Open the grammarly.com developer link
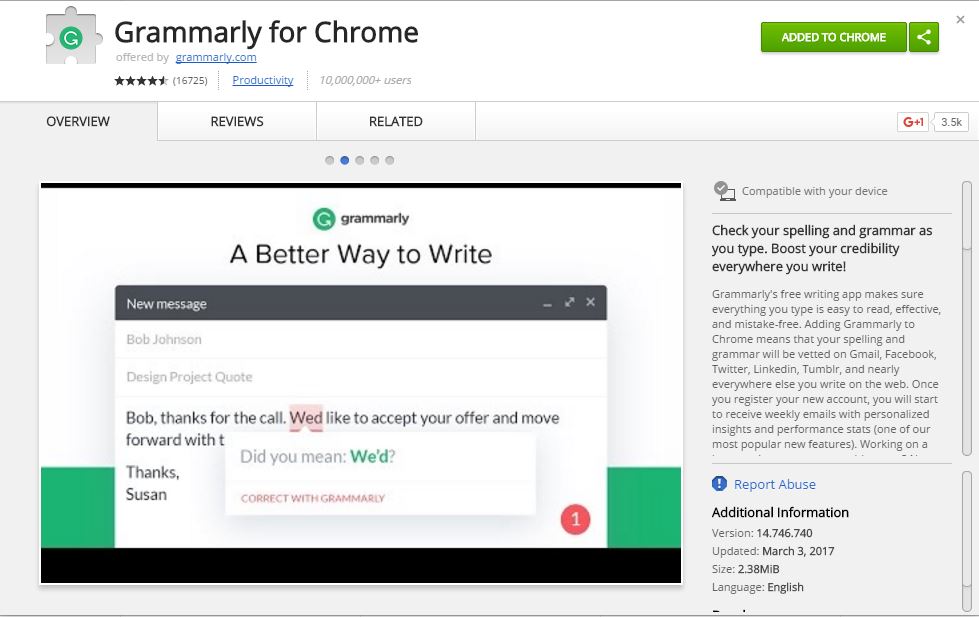979x617 pixels. pyautogui.click(x=216, y=57)
